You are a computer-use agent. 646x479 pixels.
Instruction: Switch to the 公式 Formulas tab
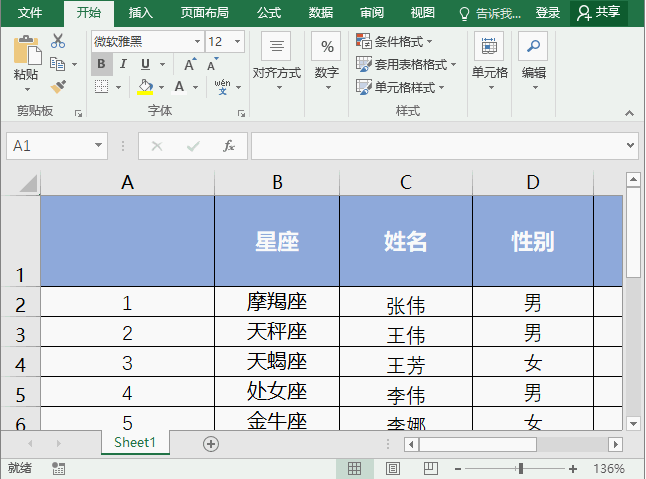point(269,13)
